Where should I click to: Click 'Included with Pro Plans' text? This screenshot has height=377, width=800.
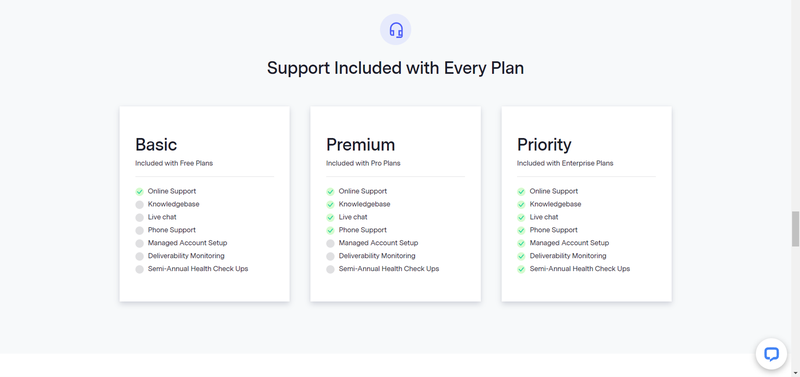(x=363, y=163)
